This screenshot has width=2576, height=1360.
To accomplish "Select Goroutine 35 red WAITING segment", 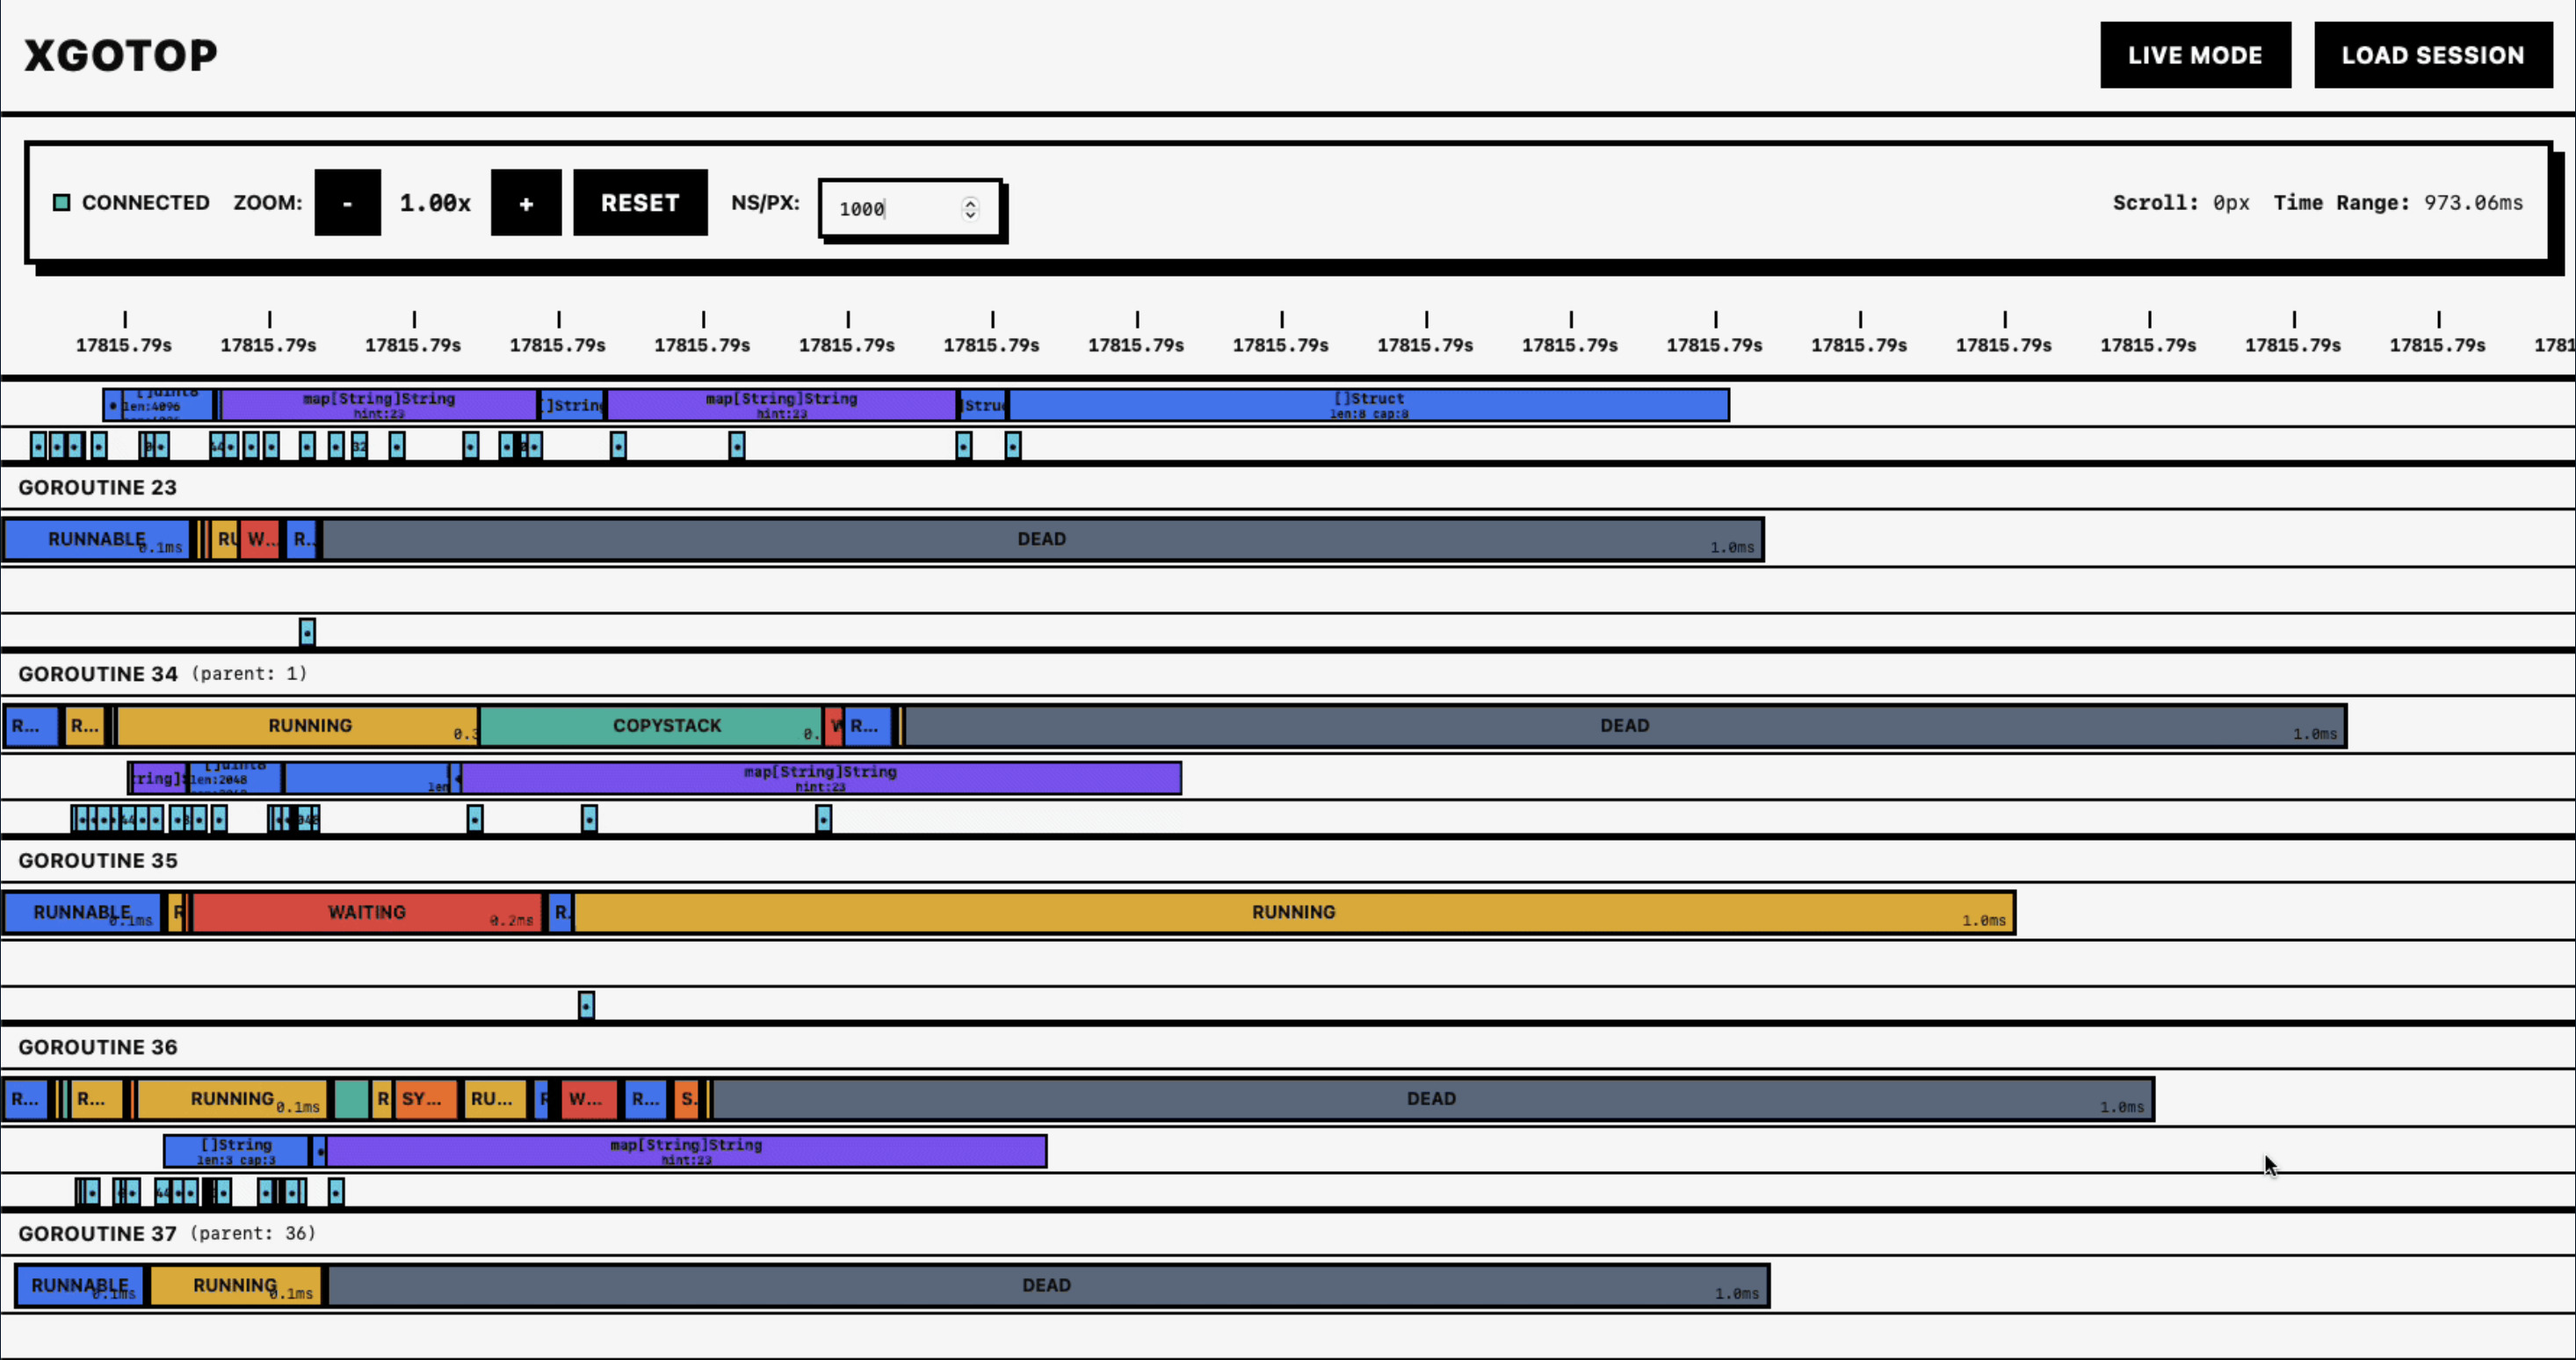I will coord(366,912).
